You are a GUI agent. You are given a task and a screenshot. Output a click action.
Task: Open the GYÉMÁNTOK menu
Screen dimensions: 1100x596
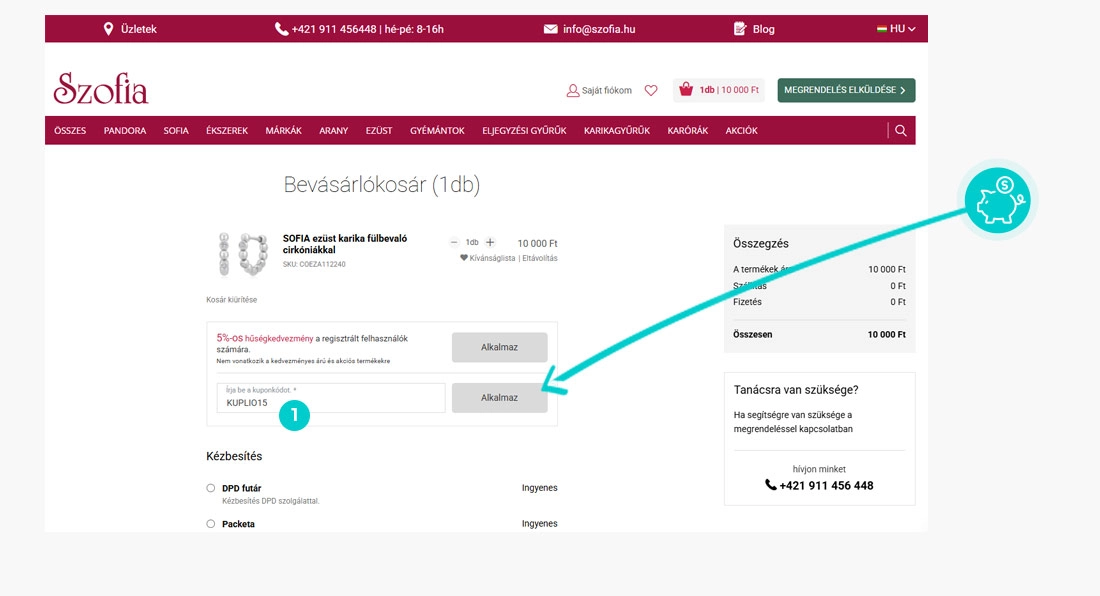pyautogui.click(x=438, y=130)
